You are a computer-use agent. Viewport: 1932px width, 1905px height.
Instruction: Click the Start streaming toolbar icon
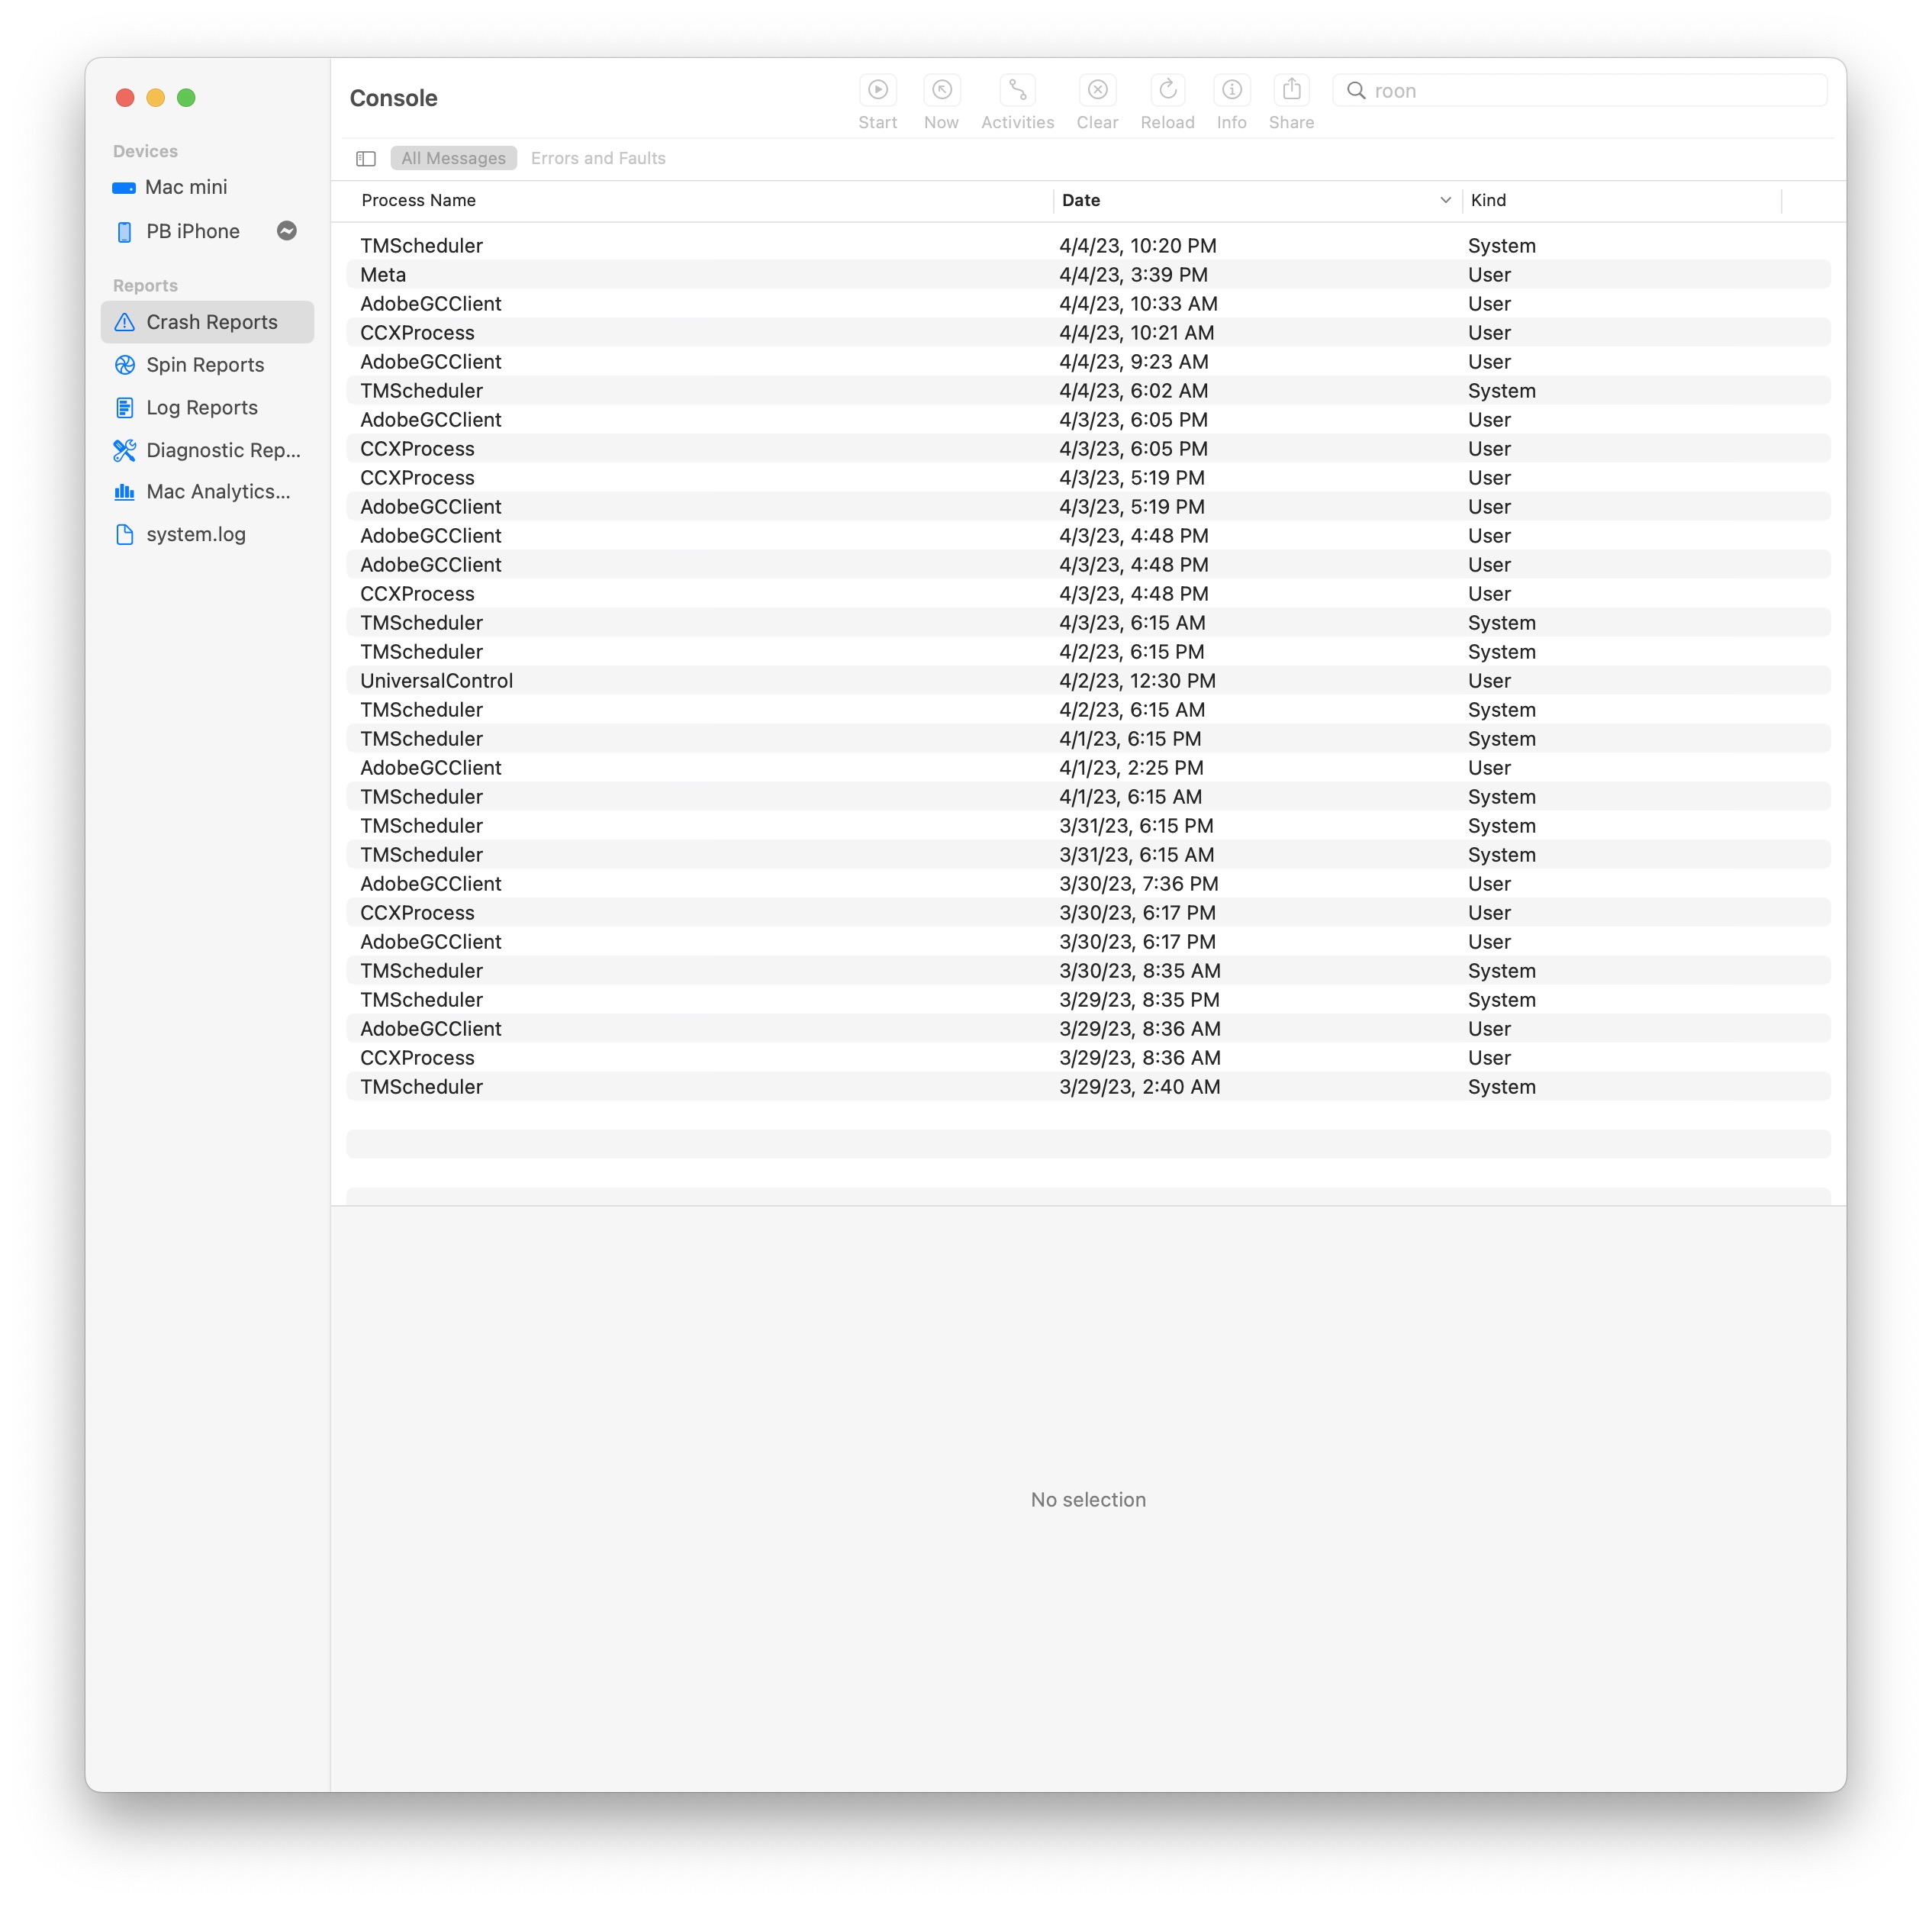click(877, 91)
